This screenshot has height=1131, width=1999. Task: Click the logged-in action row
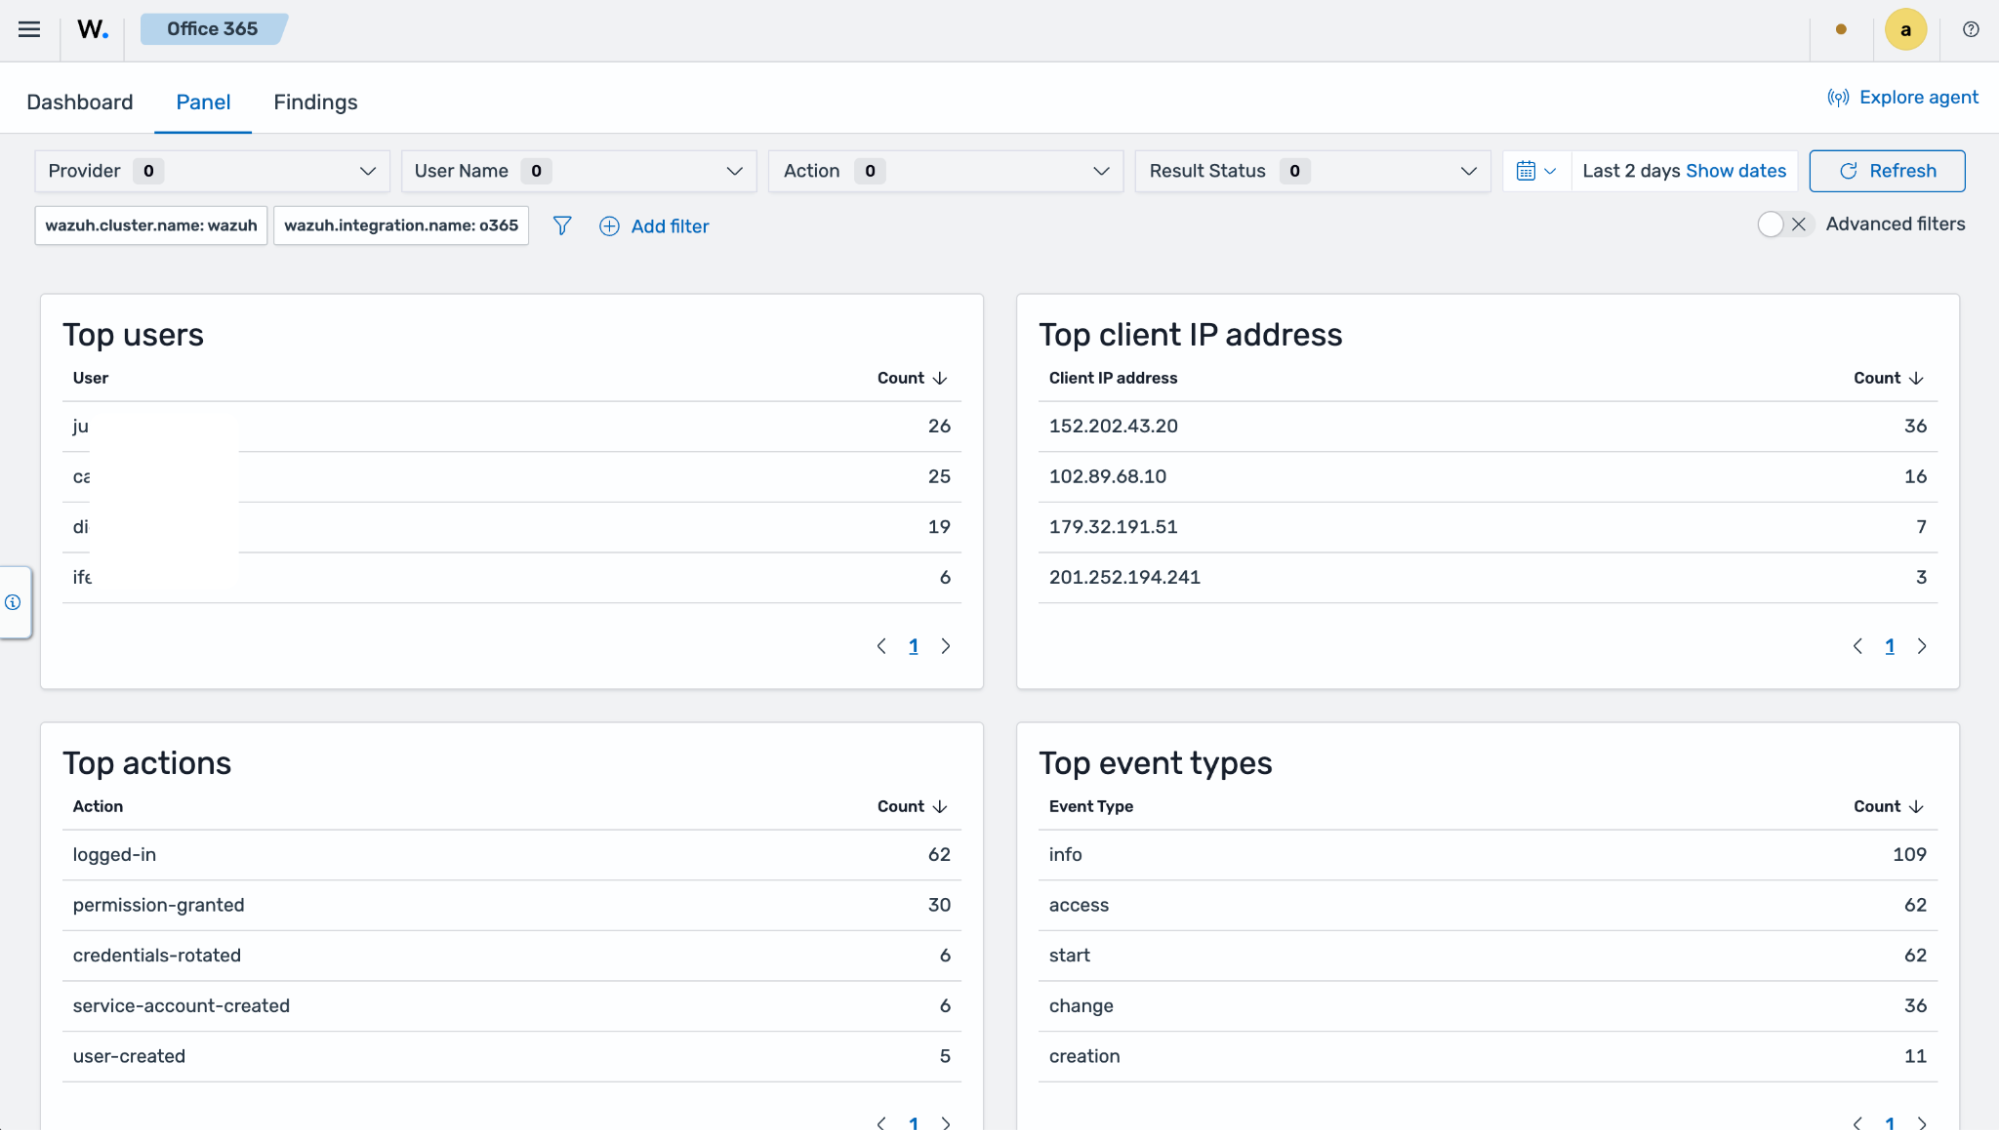511,855
